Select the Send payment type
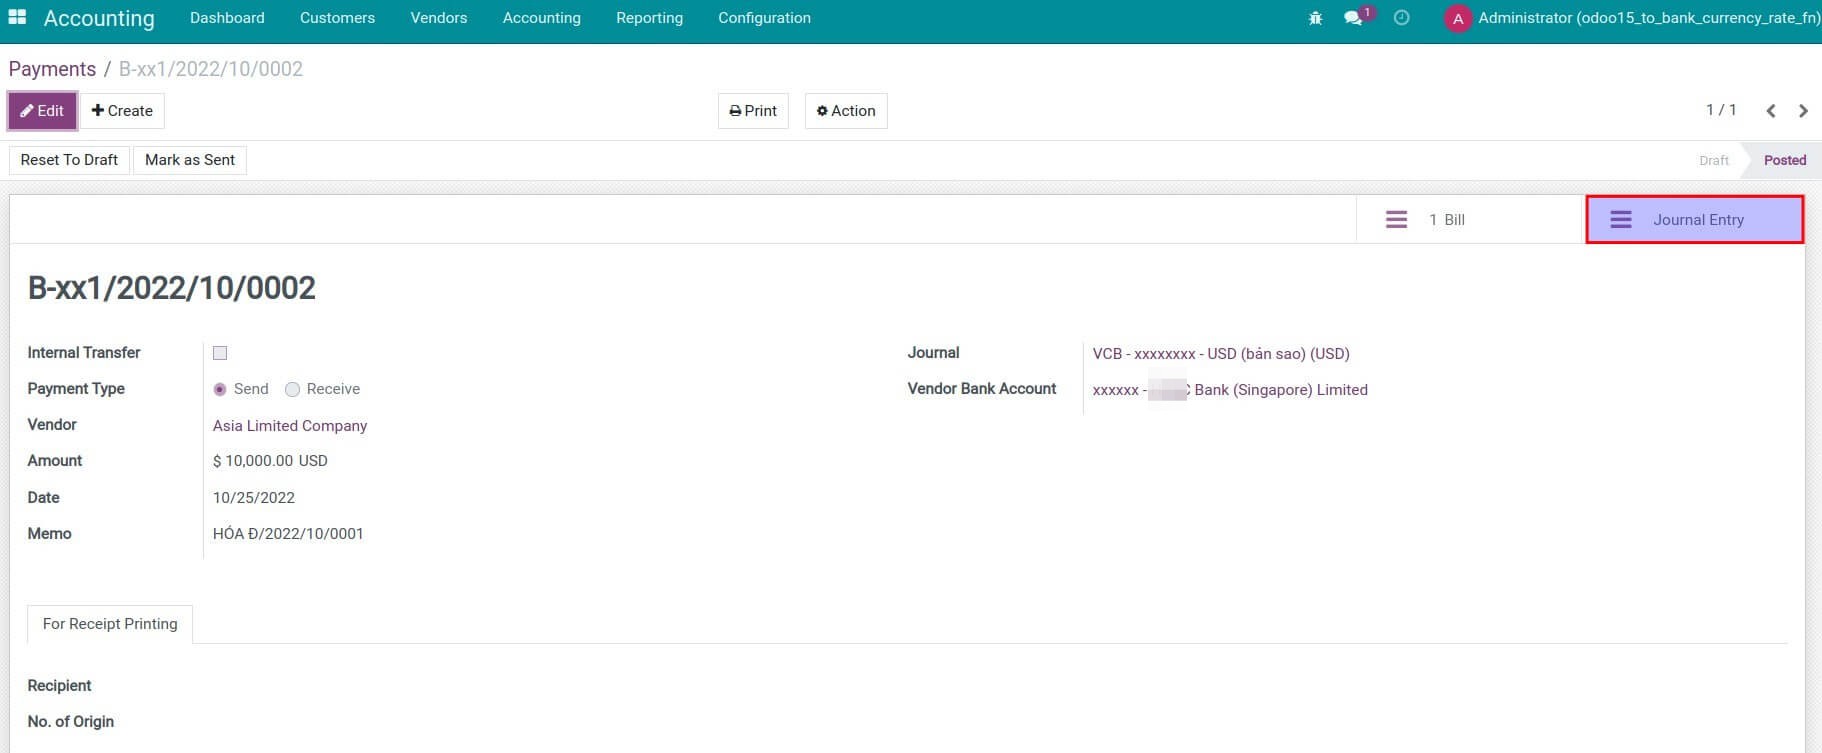Viewport: 1822px width, 753px height. [220, 389]
